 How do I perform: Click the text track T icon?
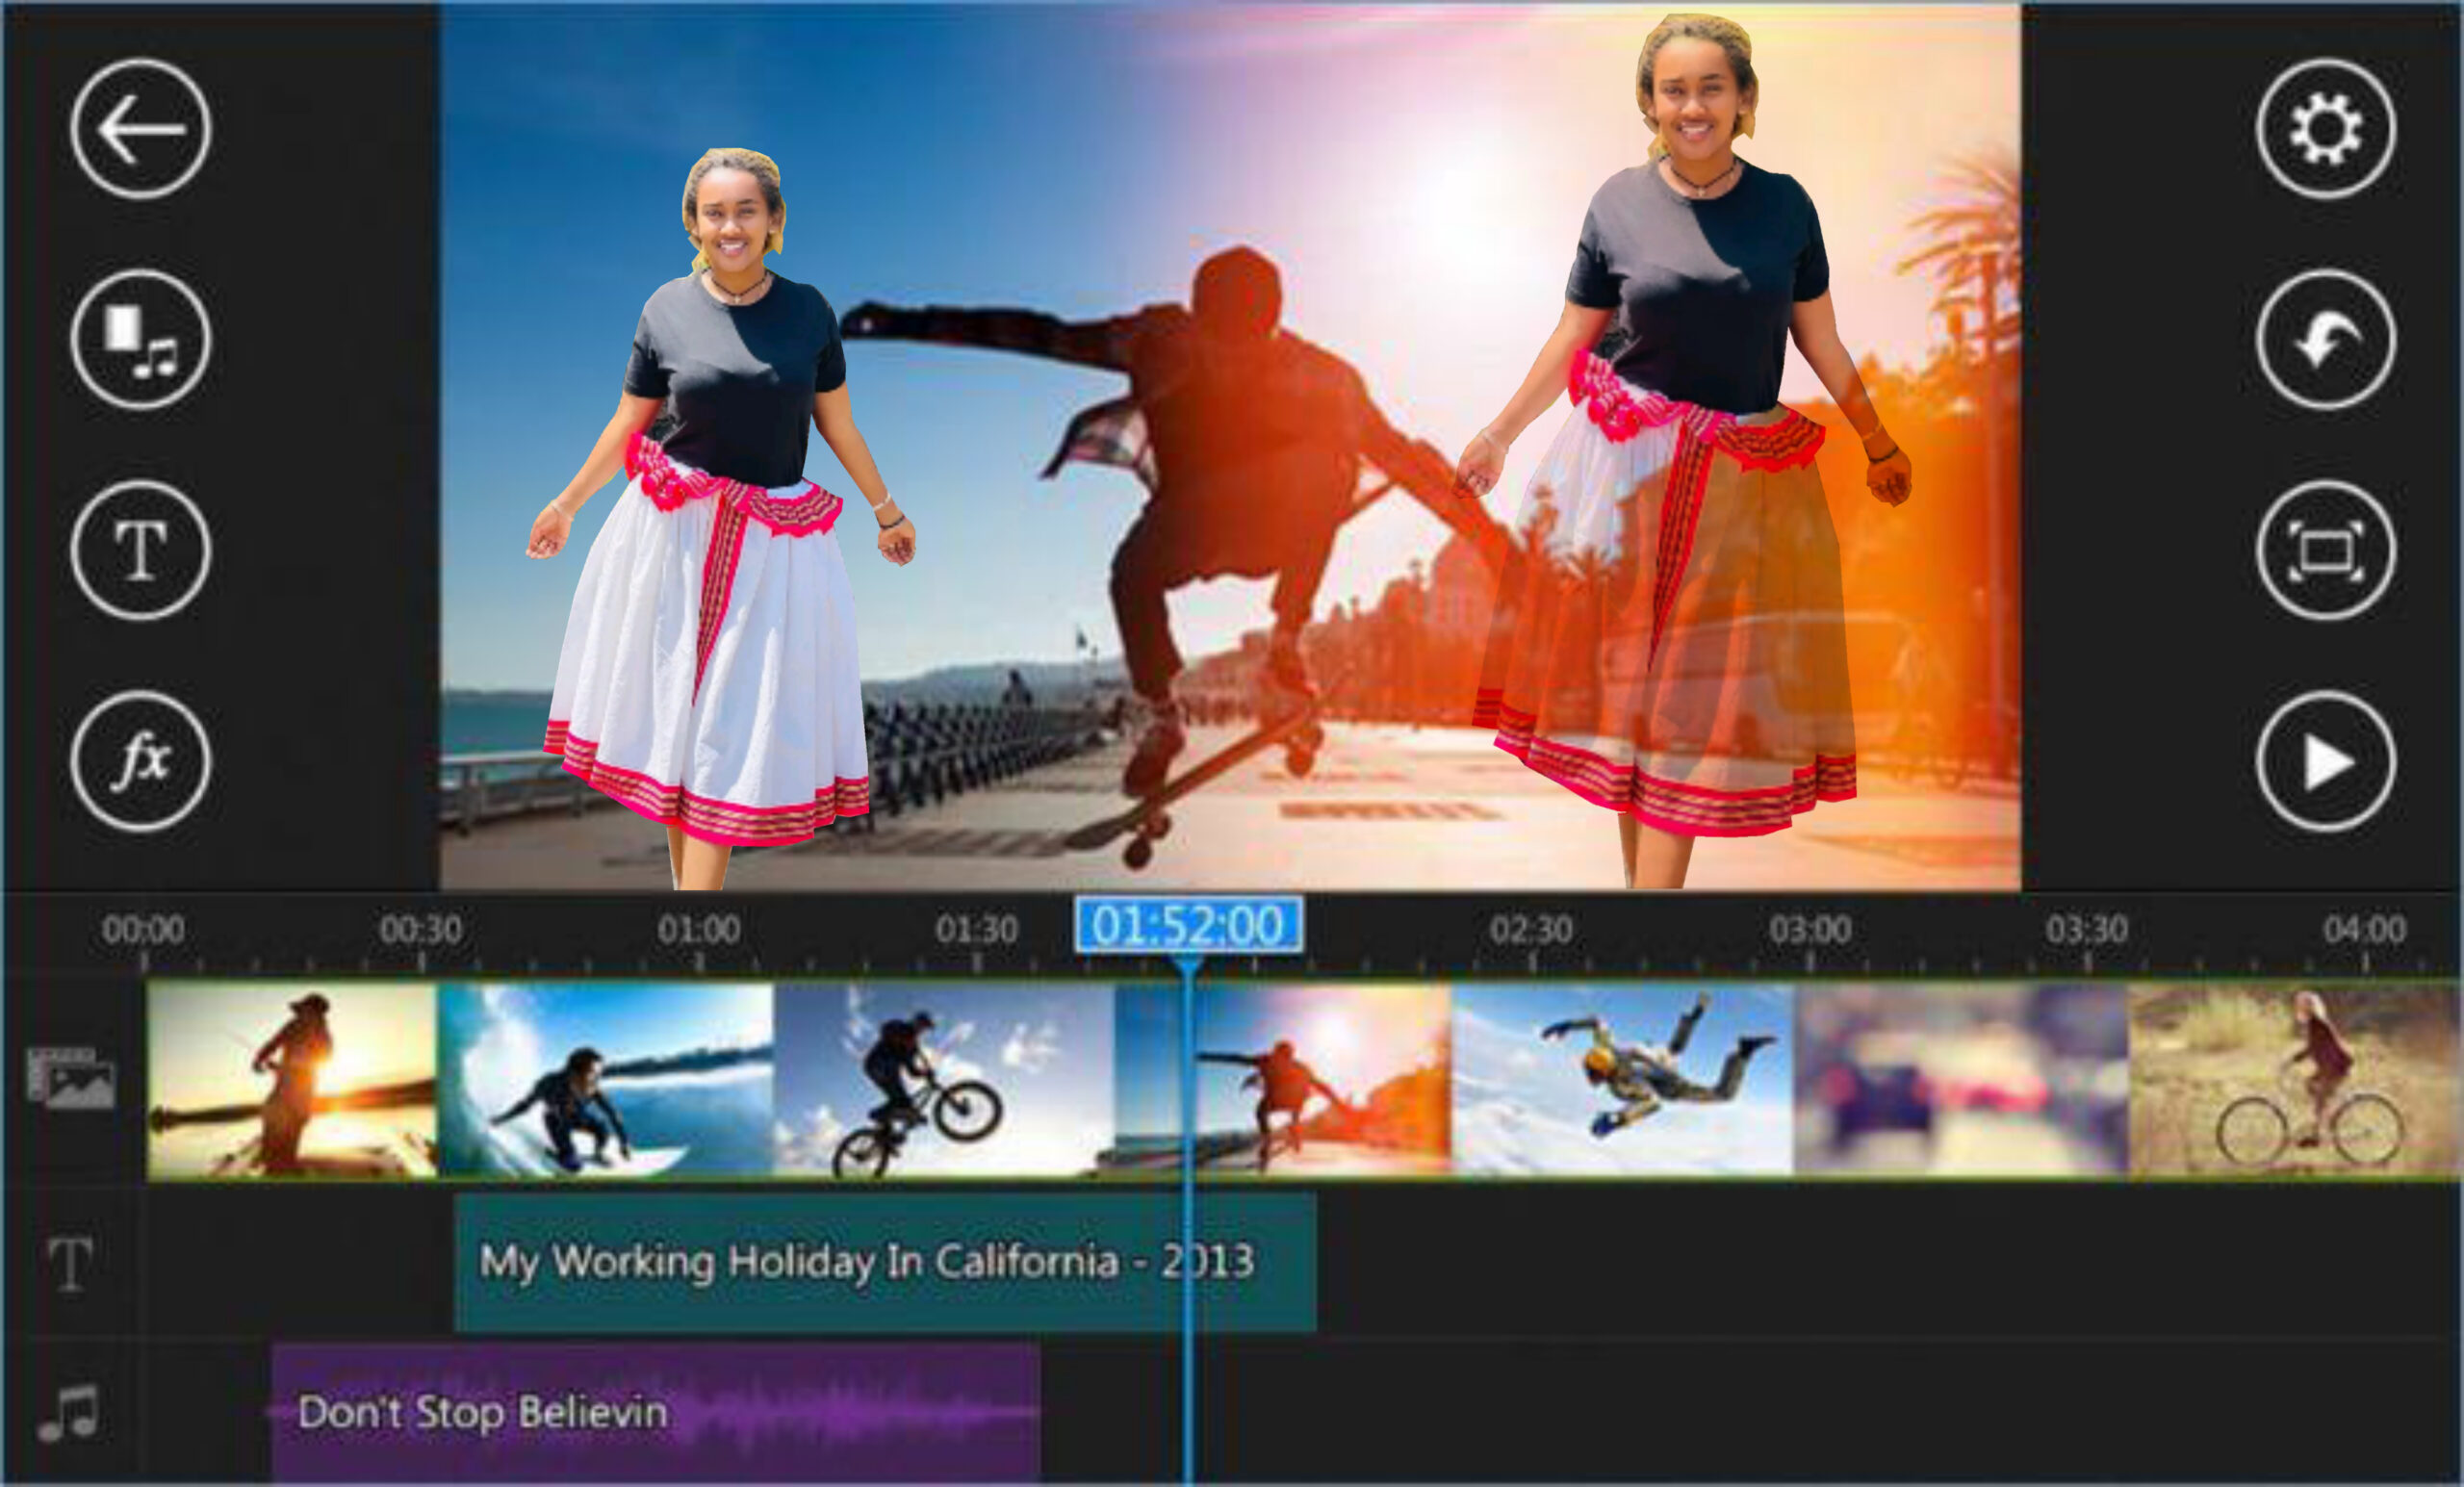70,1263
